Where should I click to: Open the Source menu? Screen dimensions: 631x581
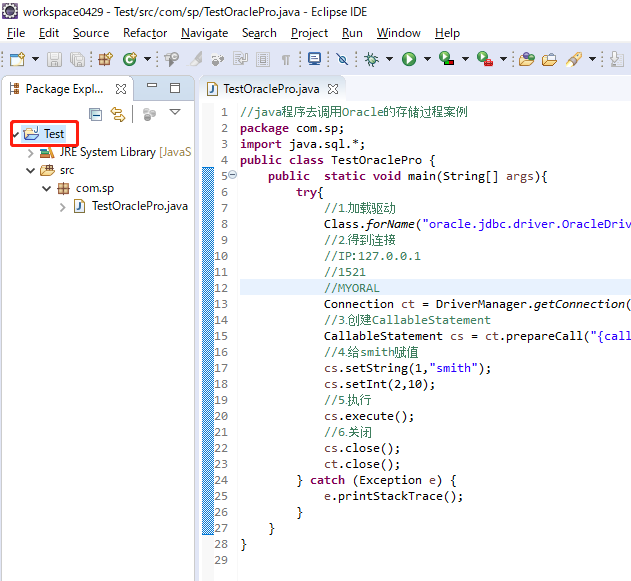pyautogui.click(x=91, y=33)
